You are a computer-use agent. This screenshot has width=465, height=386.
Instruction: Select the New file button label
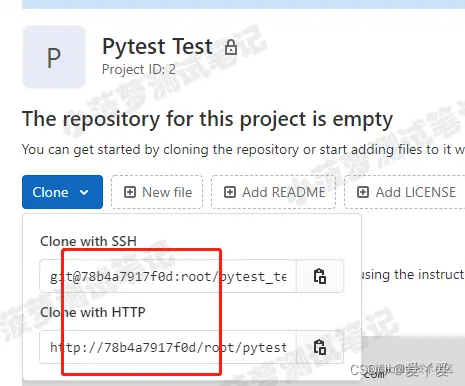click(x=167, y=192)
